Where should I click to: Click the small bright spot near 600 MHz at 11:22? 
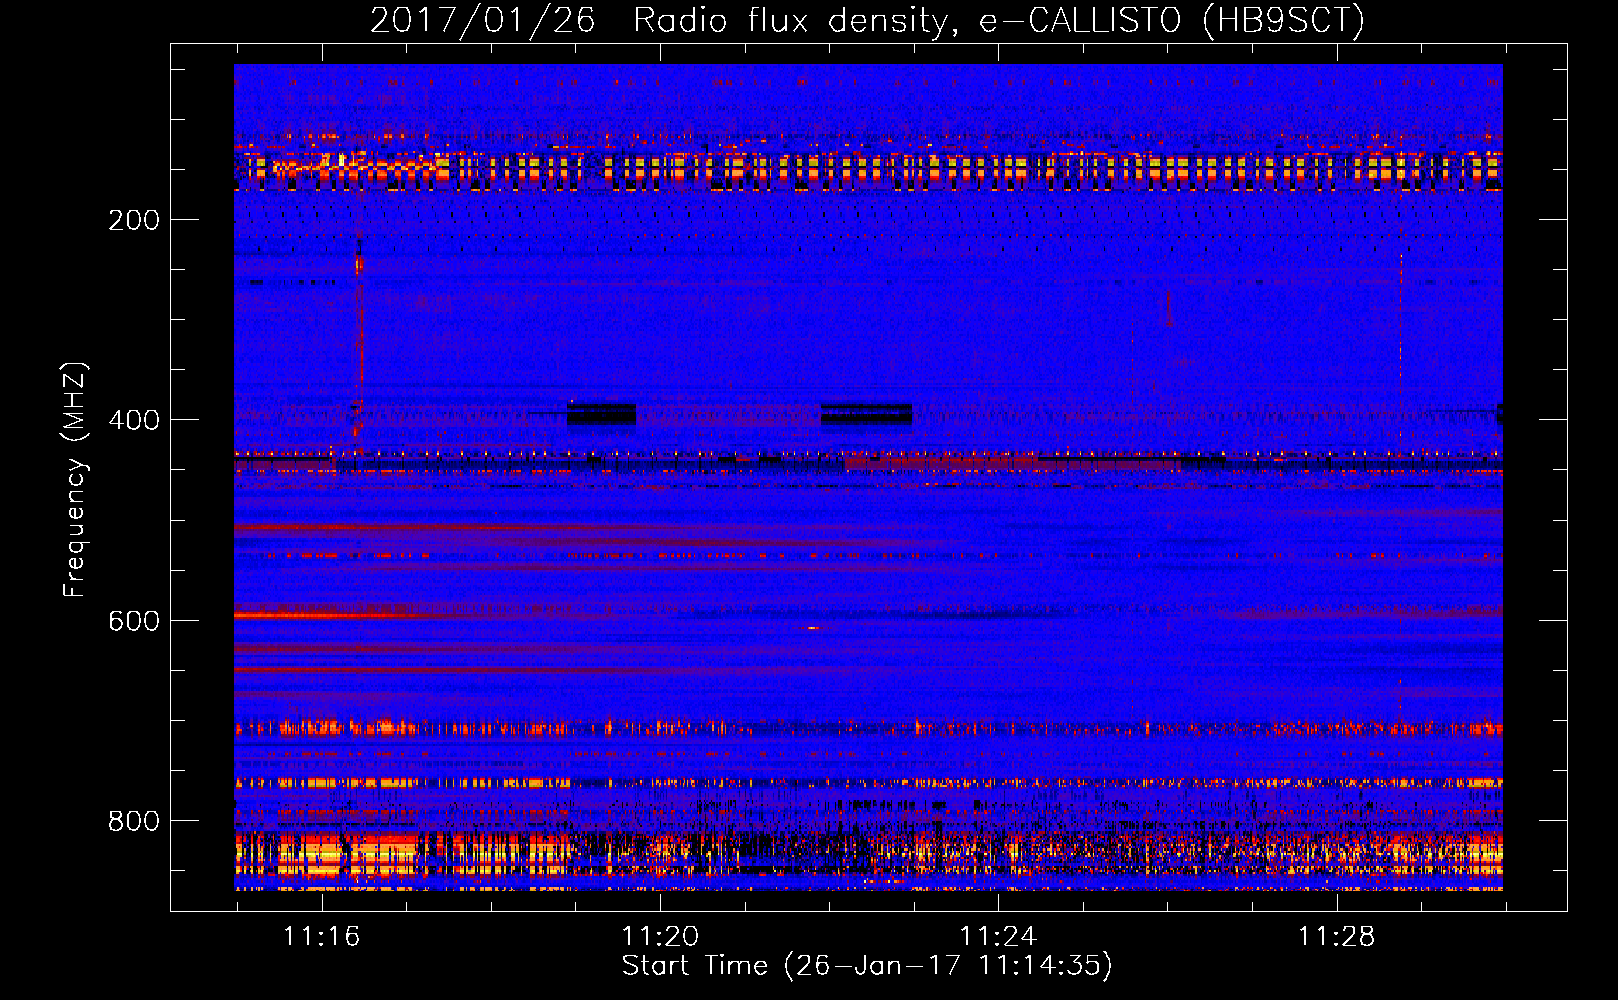(813, 628)
